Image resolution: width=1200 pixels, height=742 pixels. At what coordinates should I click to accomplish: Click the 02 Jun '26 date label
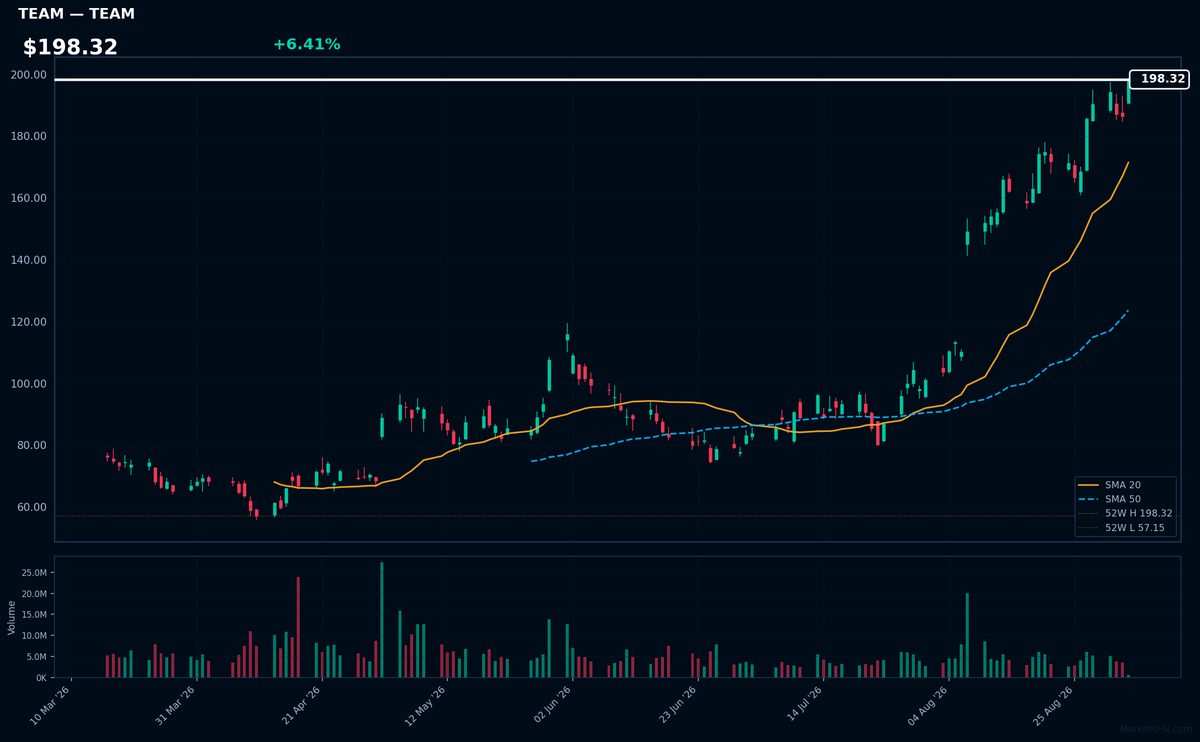coord(552,706)
